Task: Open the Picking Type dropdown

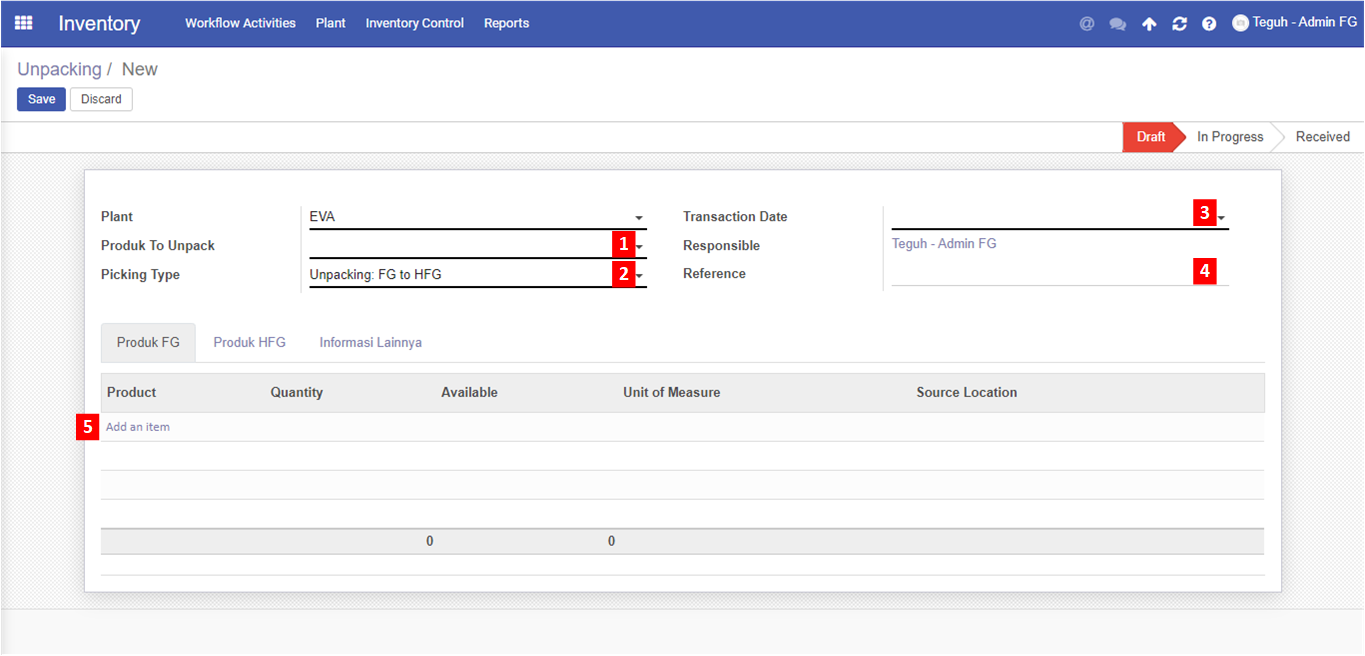Action: click(640, 276)
